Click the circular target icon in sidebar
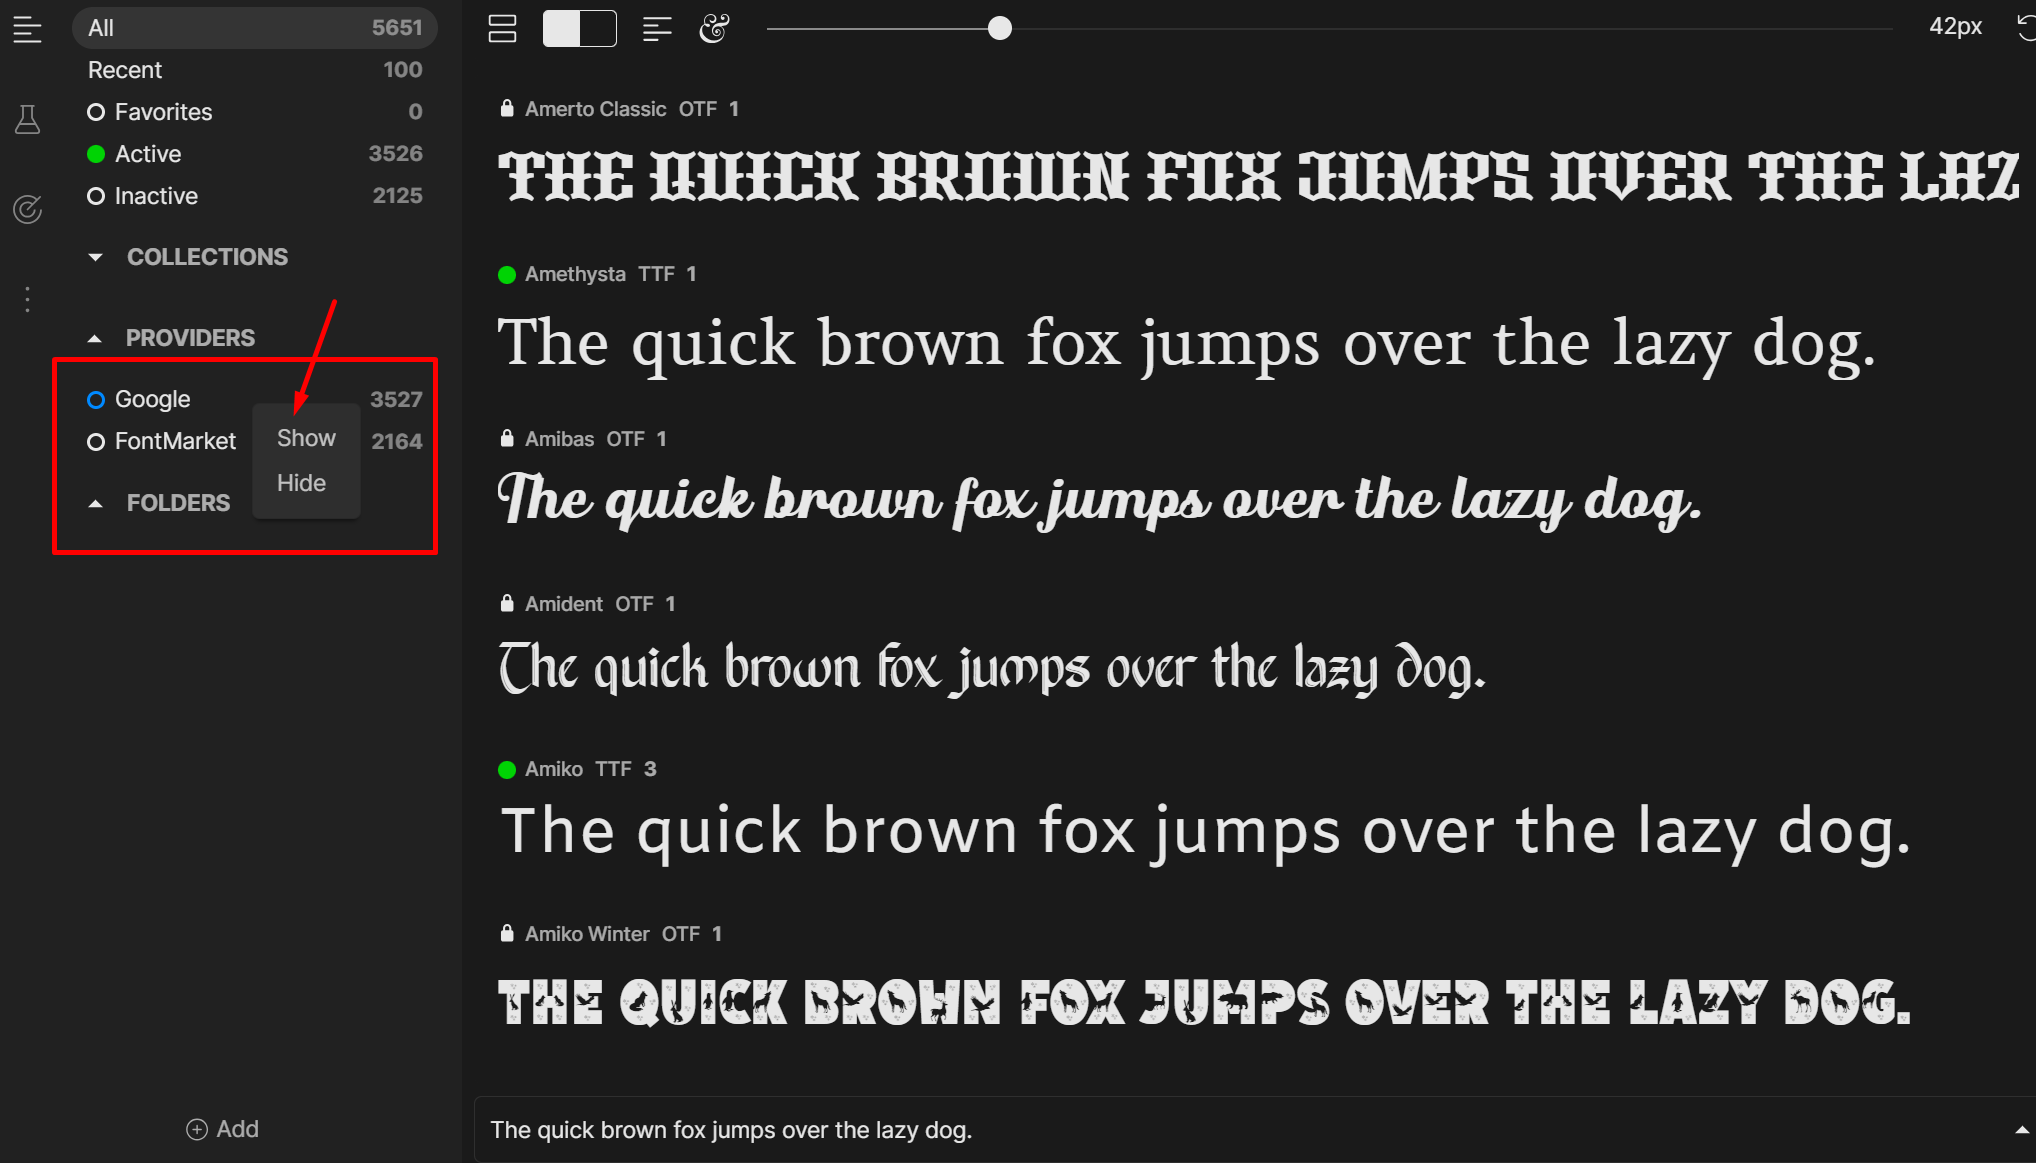The width and height of the screenshot is (2036, 1163). pos(27,209)
